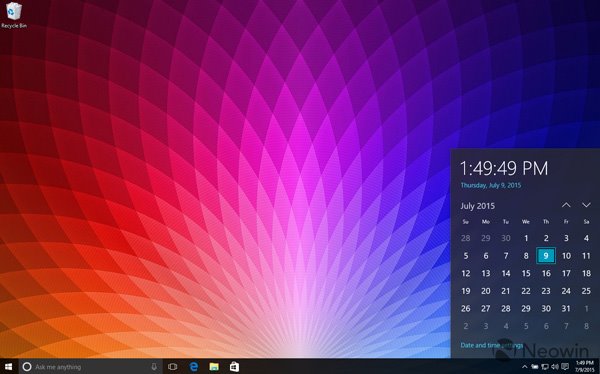Select highlighted day 9 in calendar
The height and width of the screenshot is (374, 600).
(546, 256)
